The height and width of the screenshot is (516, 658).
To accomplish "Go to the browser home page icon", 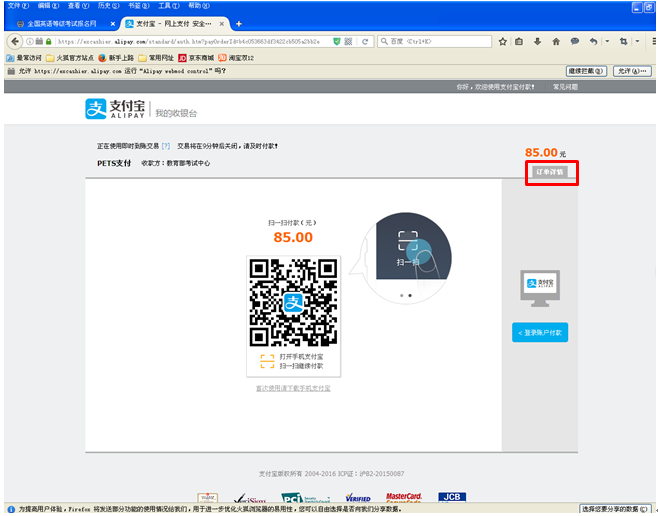I will 557,41.
